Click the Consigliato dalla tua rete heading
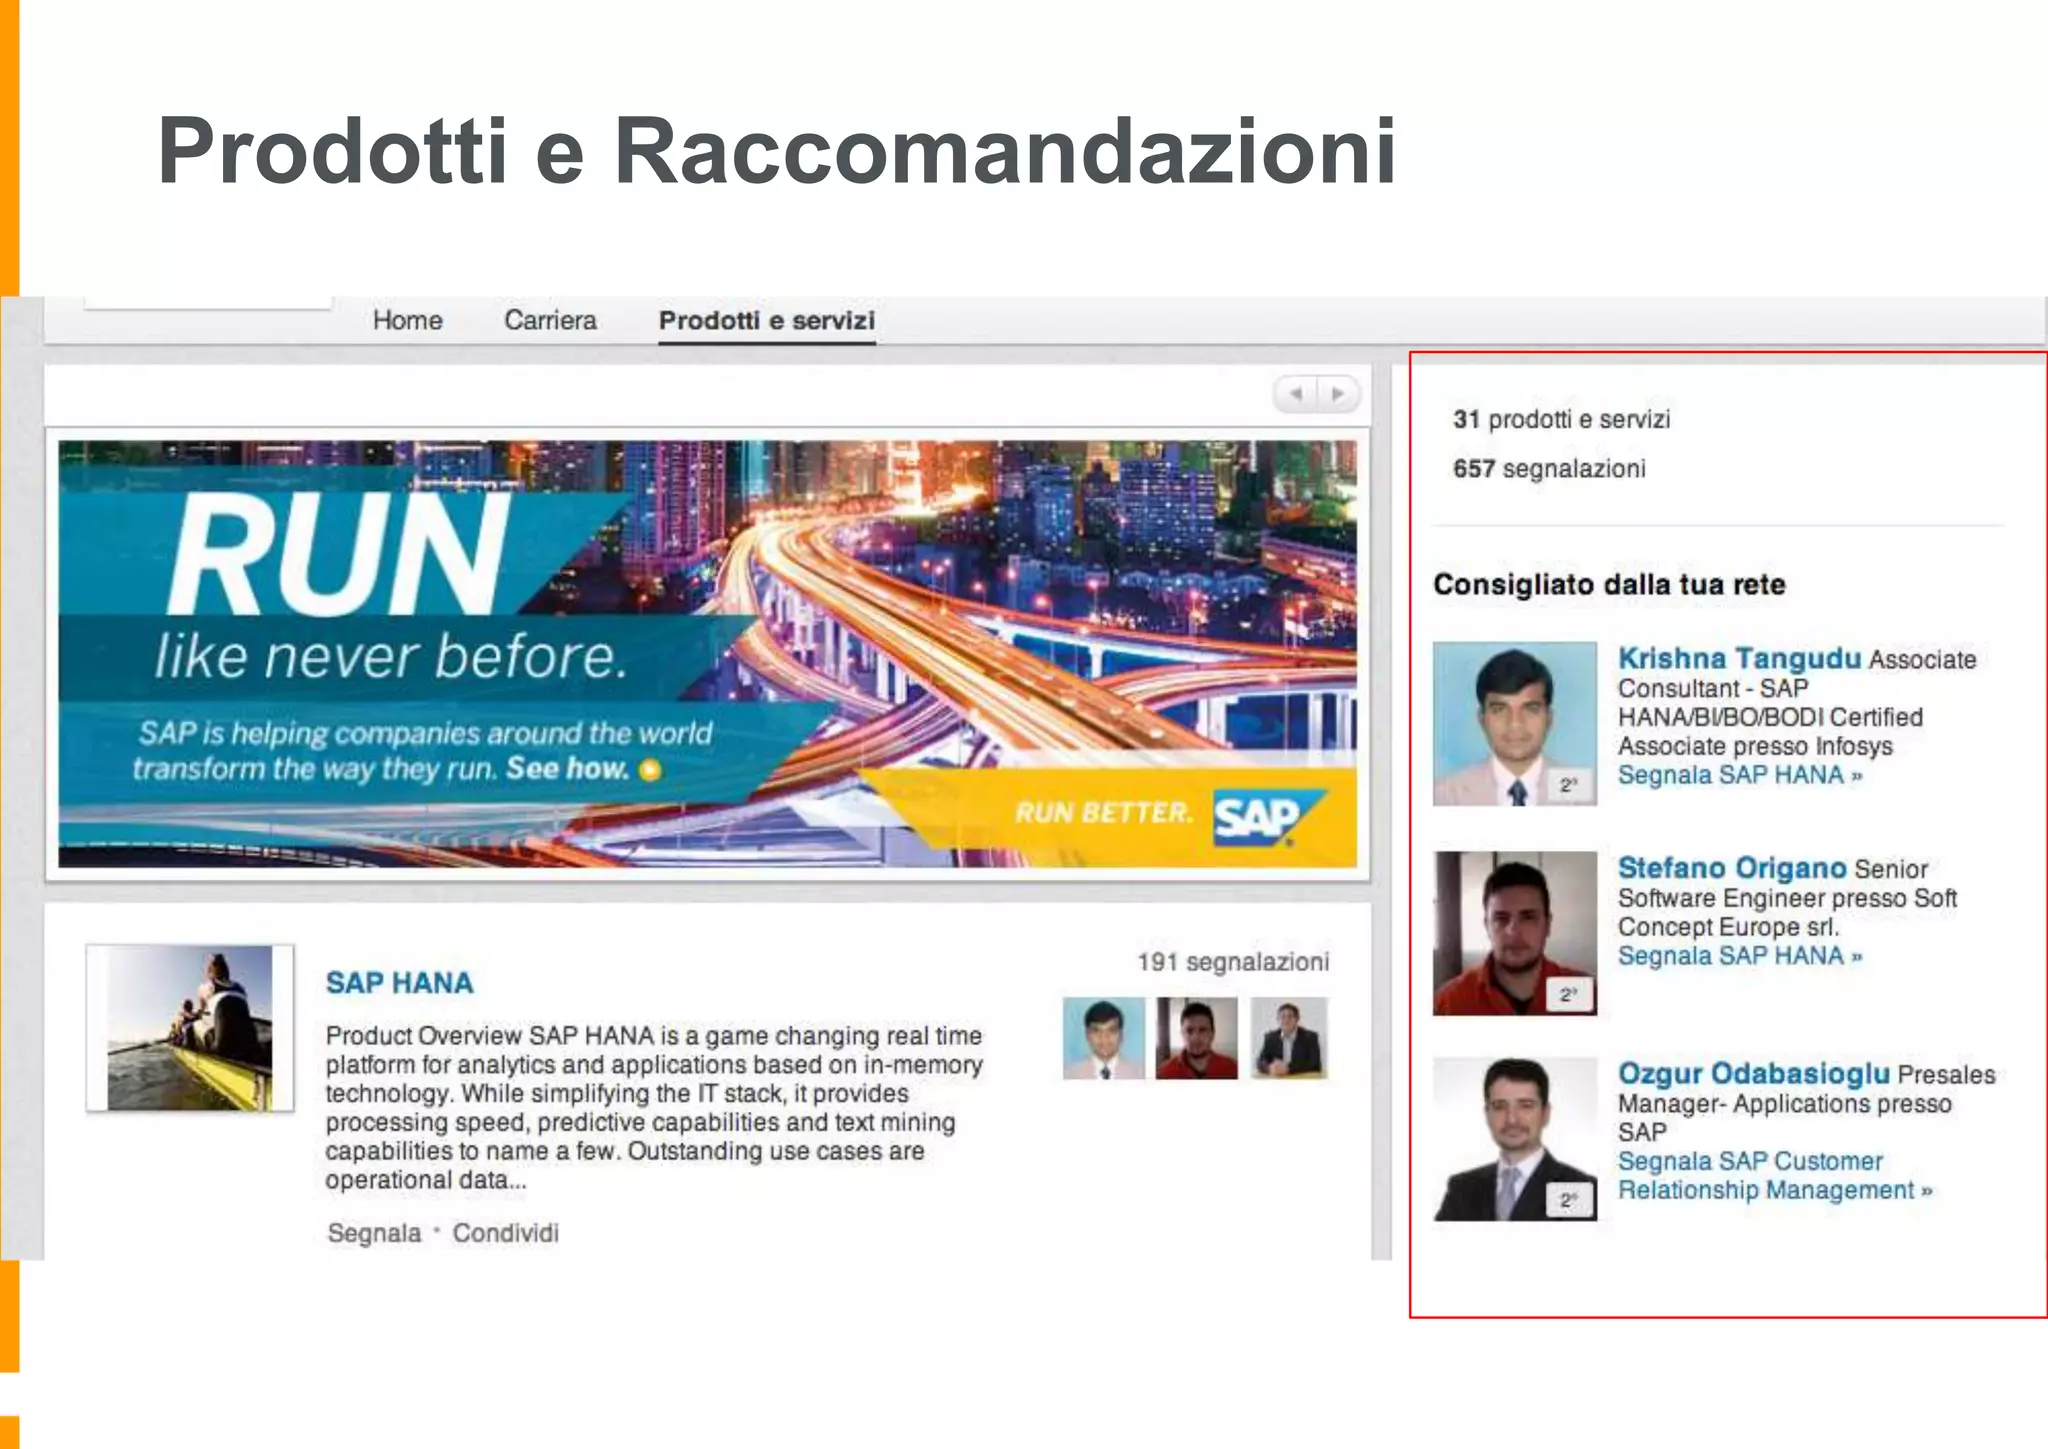The image size is (2048, 1449). coord(1609,584)
